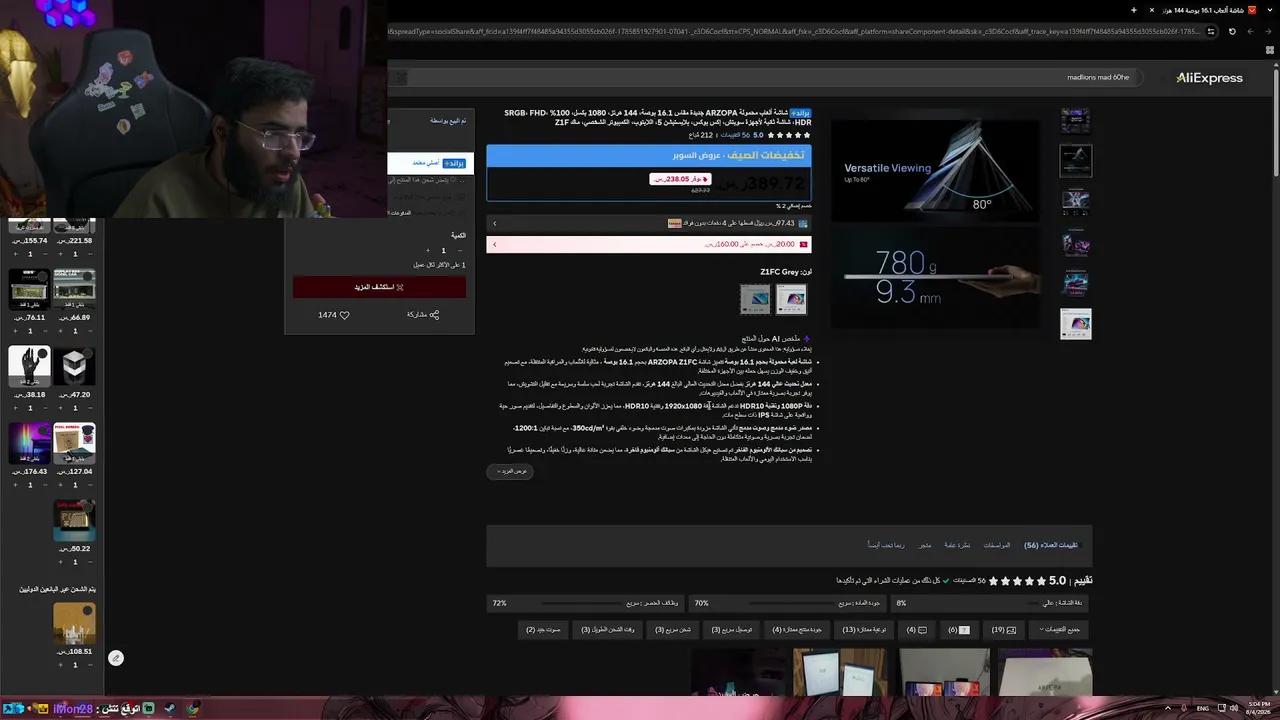Switch to the المواصفات specifications tab
This screenshot has height=720, width=1280.
tap(997, 545)
